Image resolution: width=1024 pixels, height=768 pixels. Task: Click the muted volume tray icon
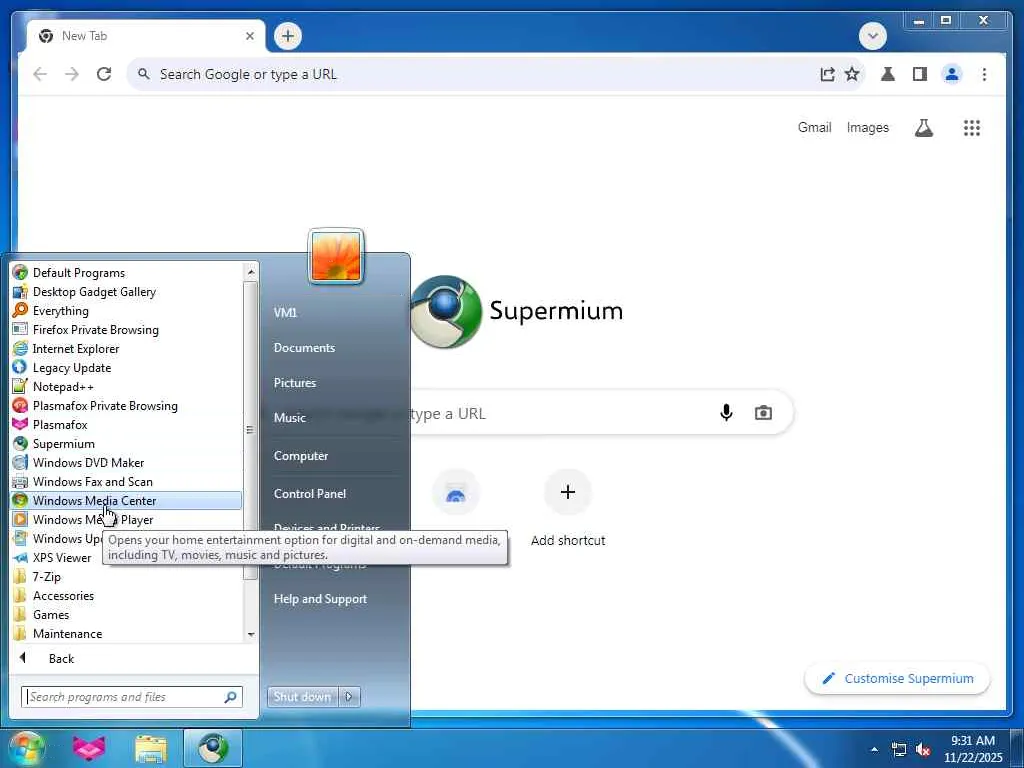[923, 749]
